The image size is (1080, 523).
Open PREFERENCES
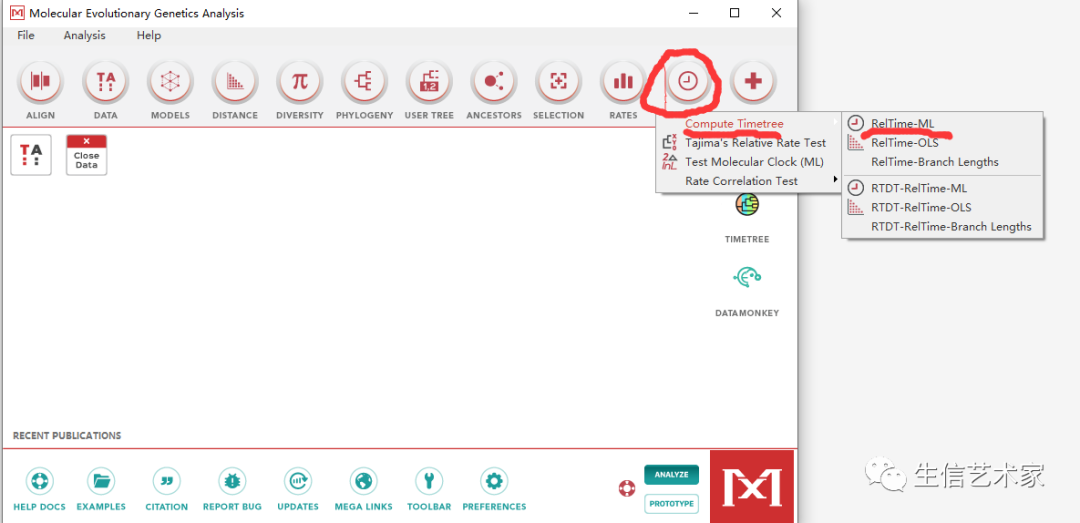[x=494, y=489]
